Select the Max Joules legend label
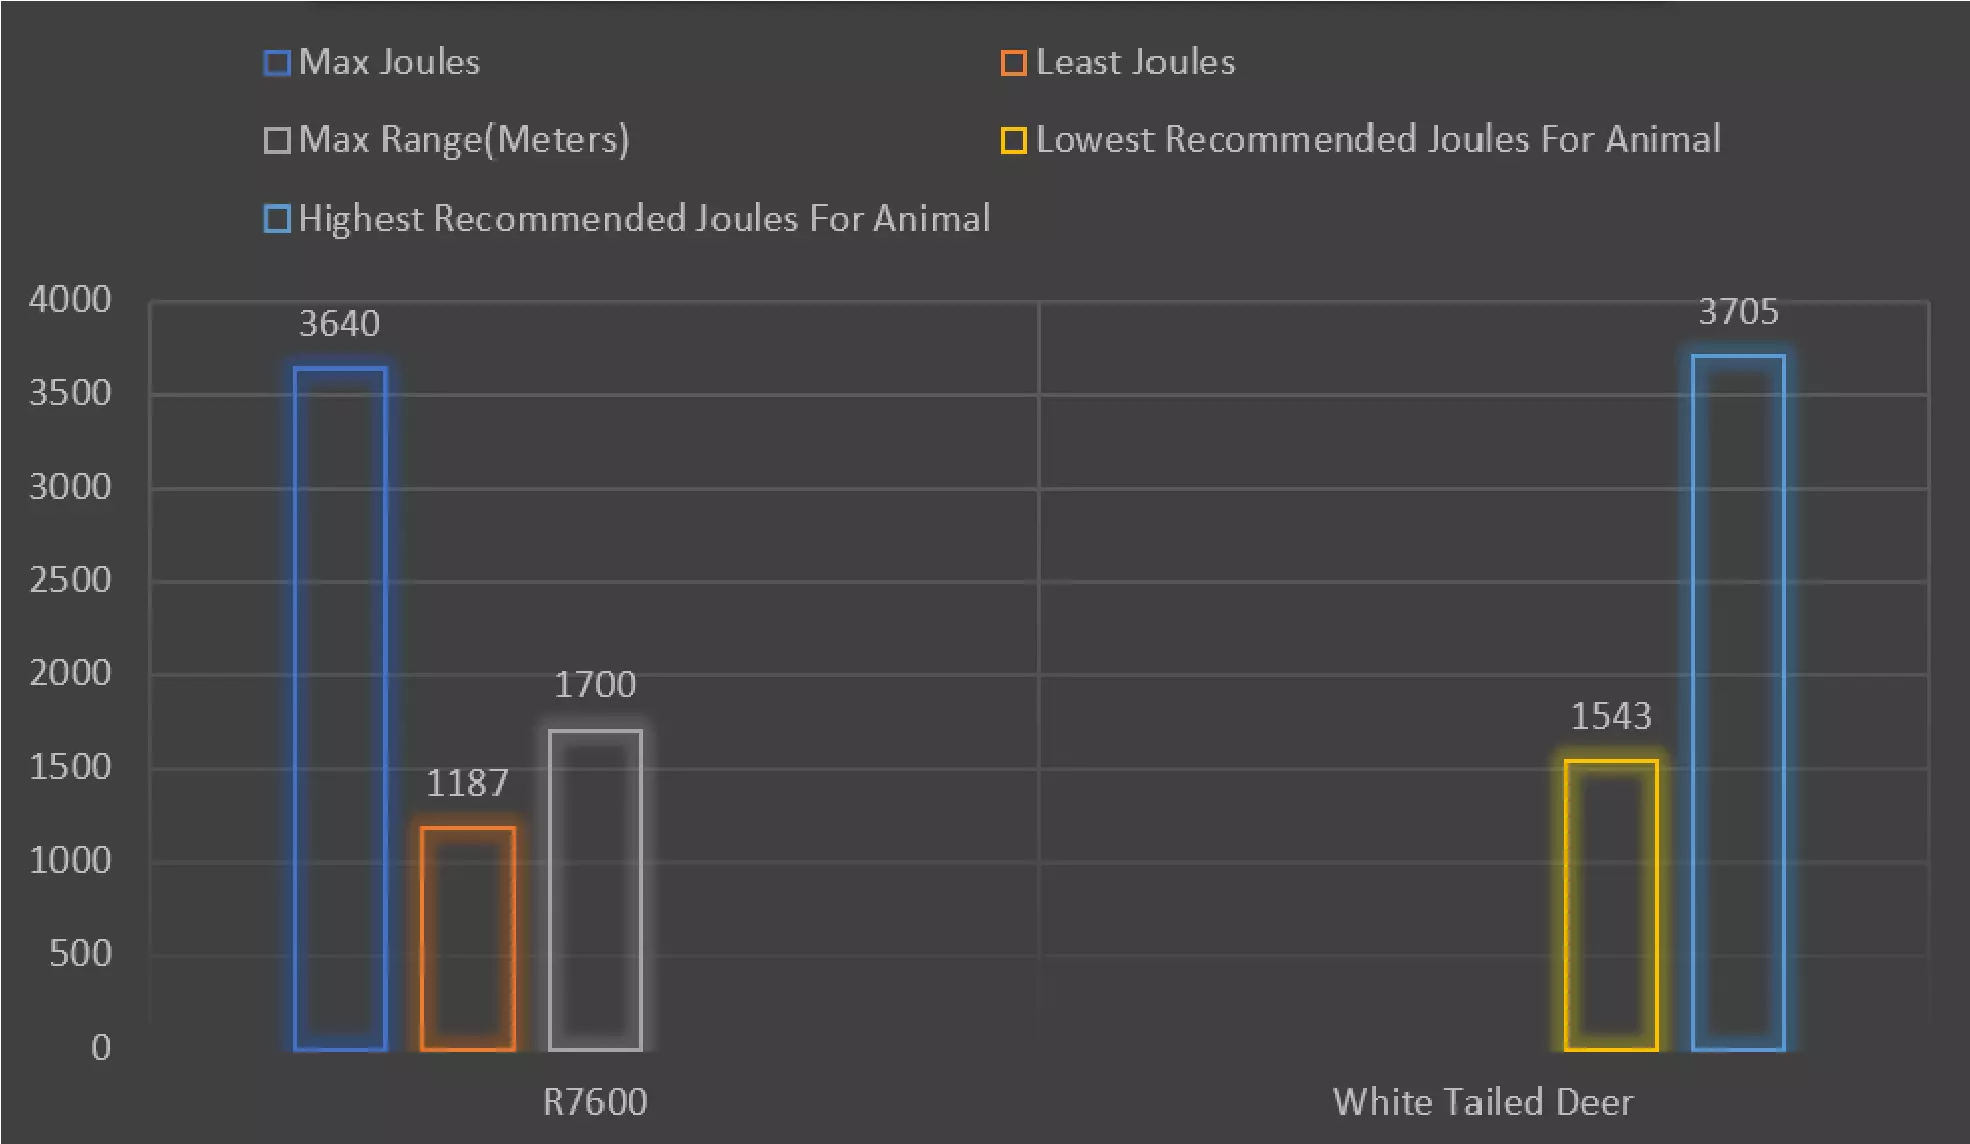 389,62
